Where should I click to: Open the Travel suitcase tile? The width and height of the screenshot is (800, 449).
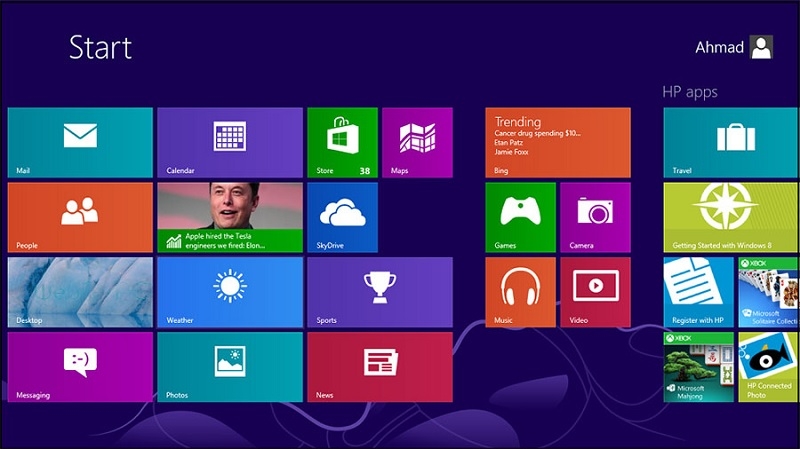[x=732, y=142]
